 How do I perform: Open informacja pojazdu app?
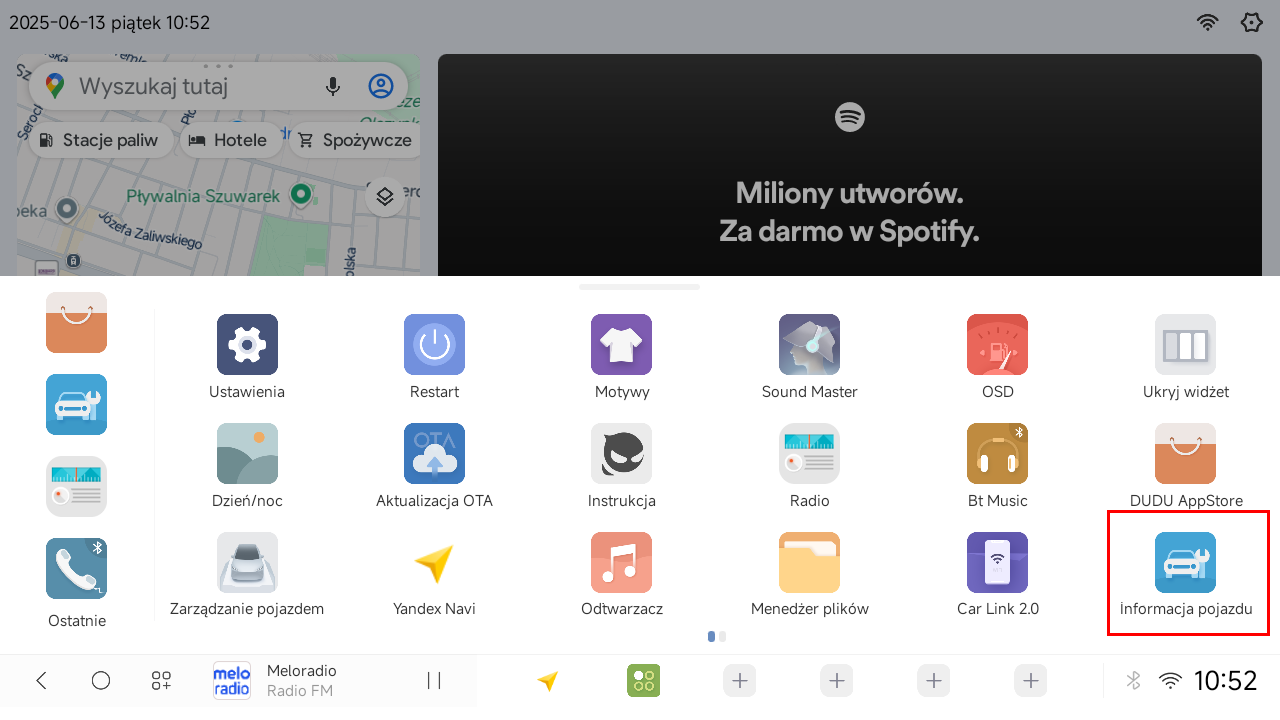pyautogui.click(x=1185, y=563)
